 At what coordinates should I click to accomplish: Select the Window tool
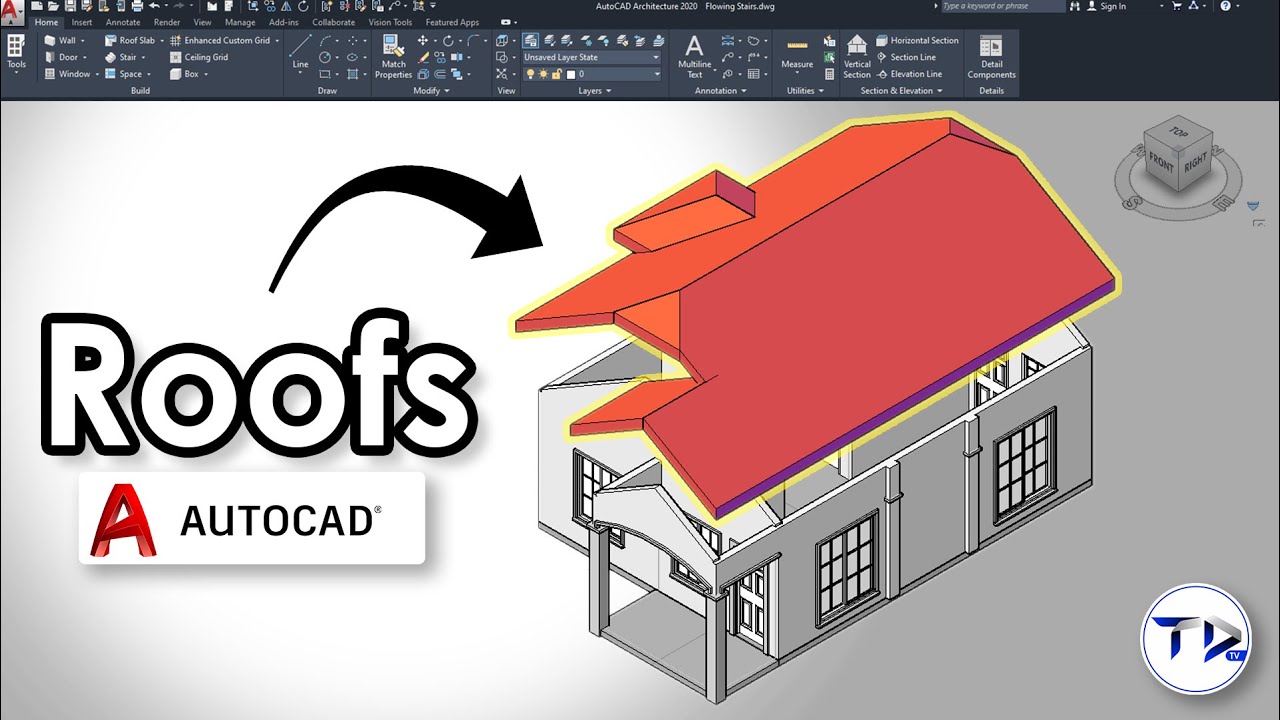[66, 74]
